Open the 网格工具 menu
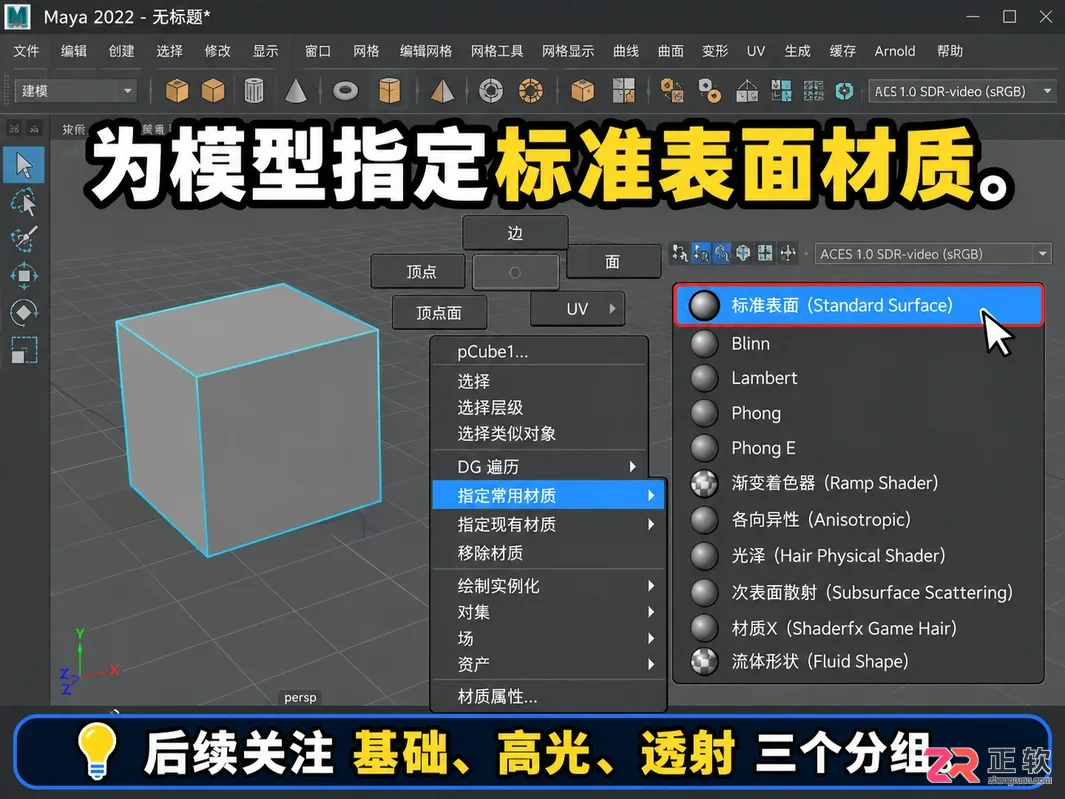Image resolution: width=1065 pixels, height=799 pixels. pyautogui.click(x=497, y=51)
